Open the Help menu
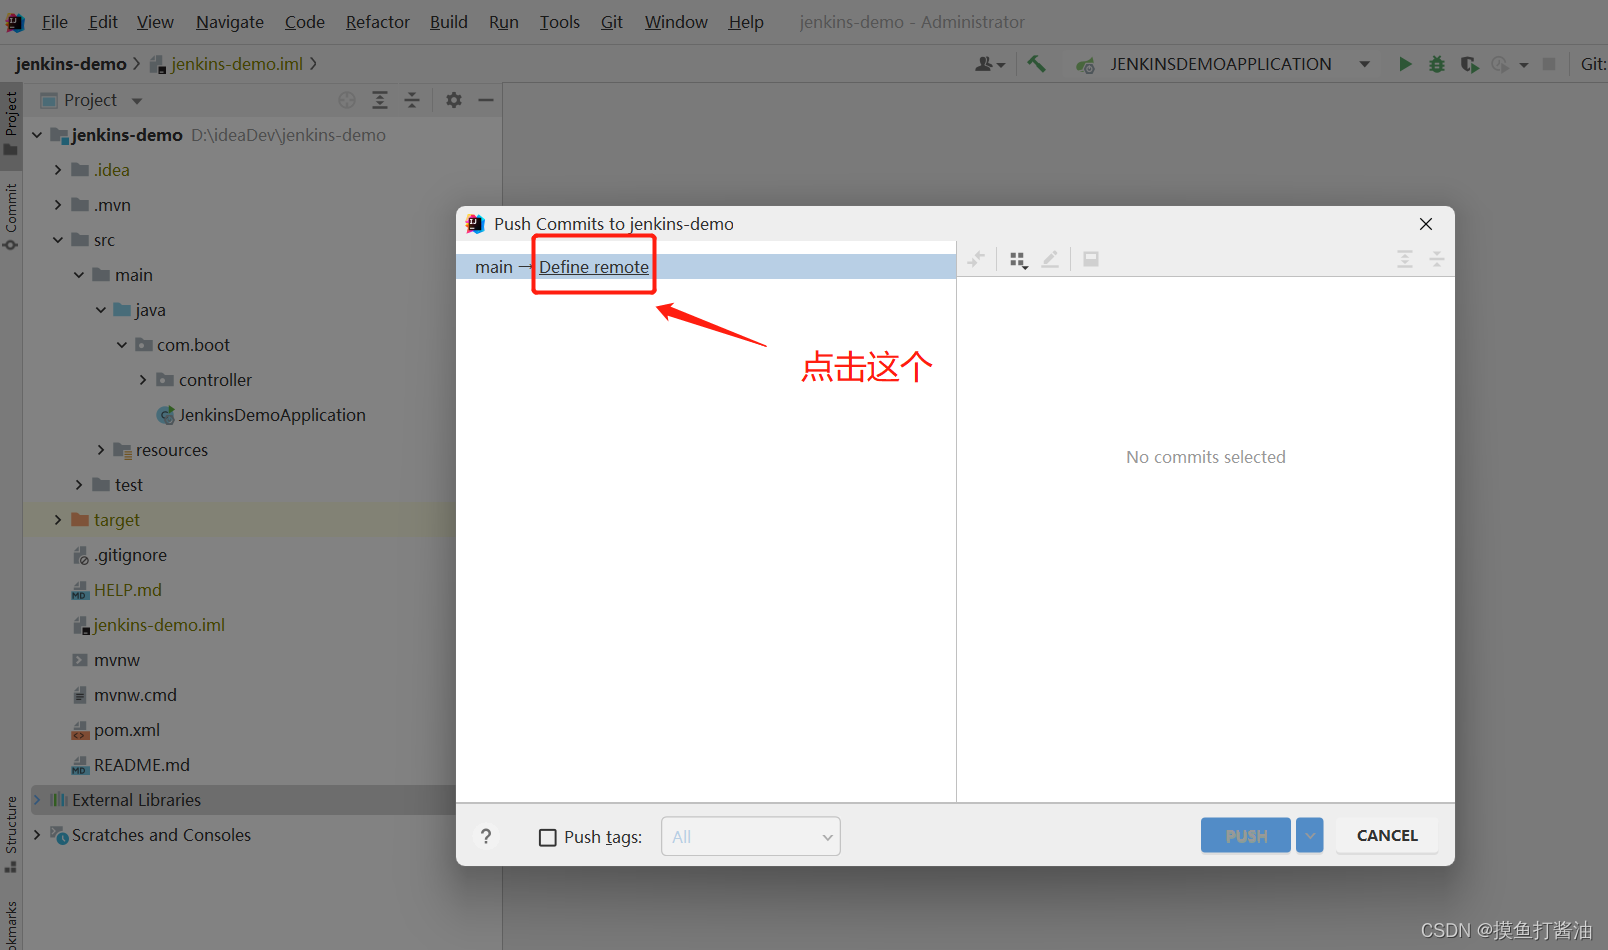Image resolution: width=1608 pixels, height=950 pixels. pos(746,22)
